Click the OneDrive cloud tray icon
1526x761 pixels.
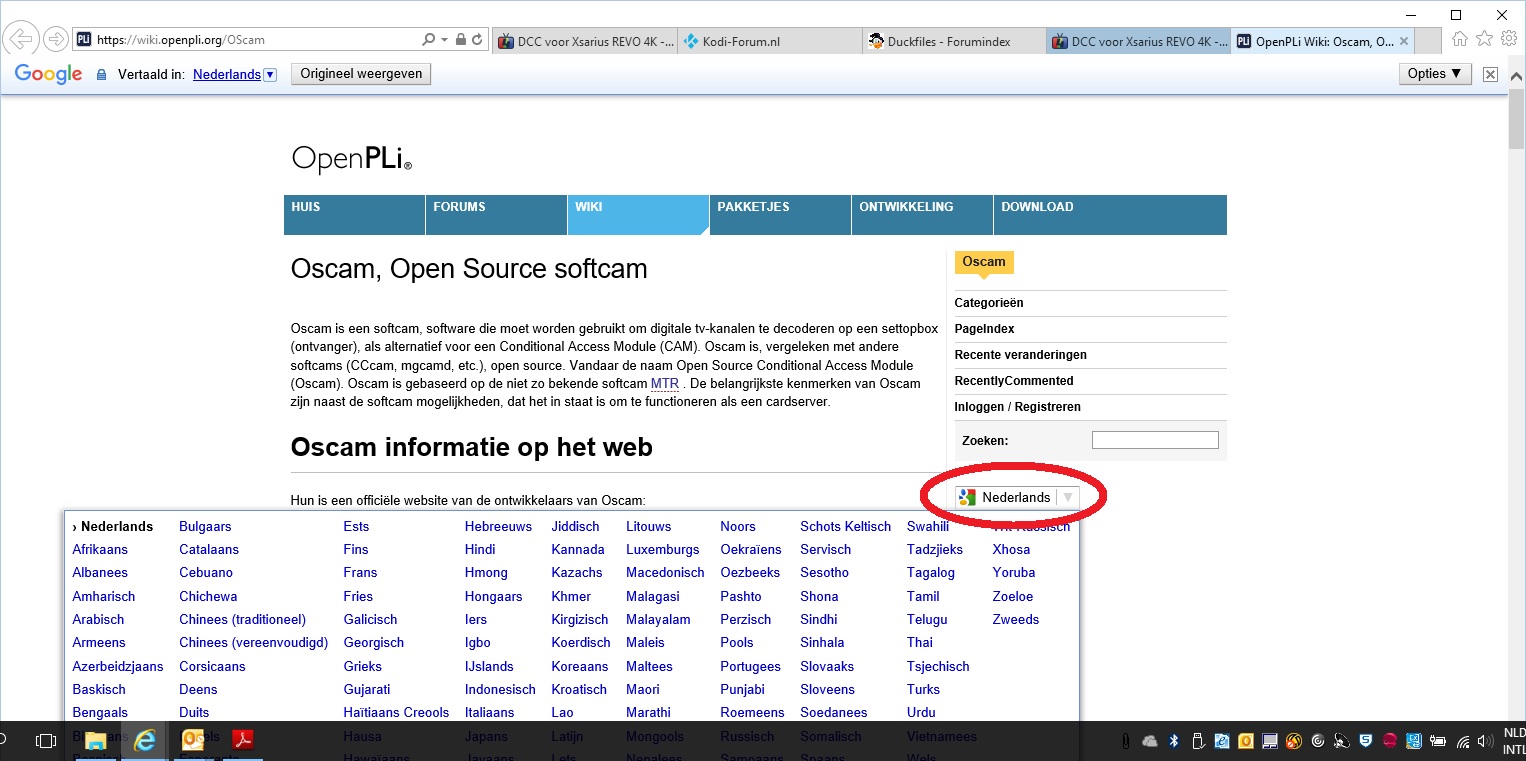pyautogui.click(x=1150, y=741)
